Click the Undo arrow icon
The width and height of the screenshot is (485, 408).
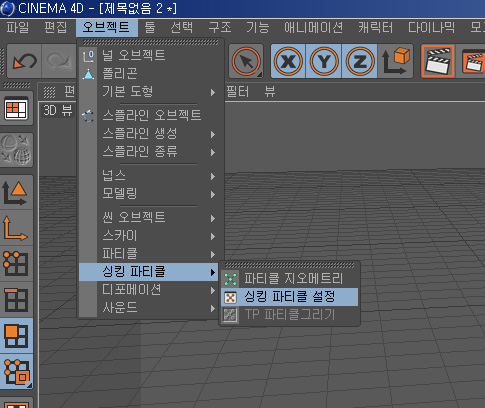click(24, 61)
